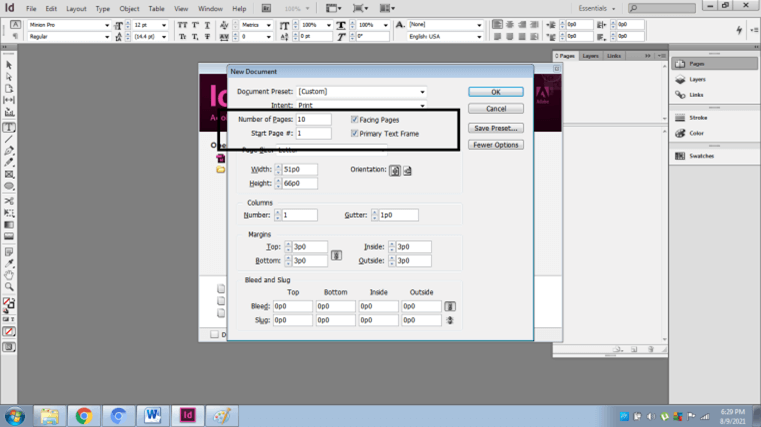761x427 pixels.
Task: Click OK in New Document dialog
Action: [x=496, y=92]
